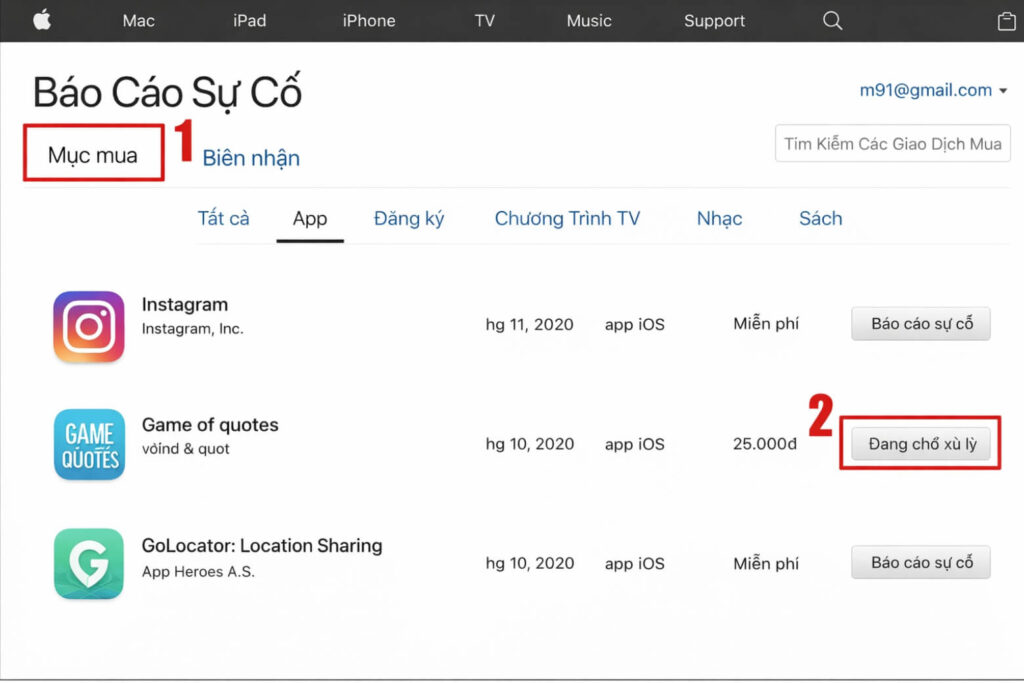Click Đang chờ xử lý button
Image resolution: width=1024 pixels, height=683 pixels.
[920, 444]
